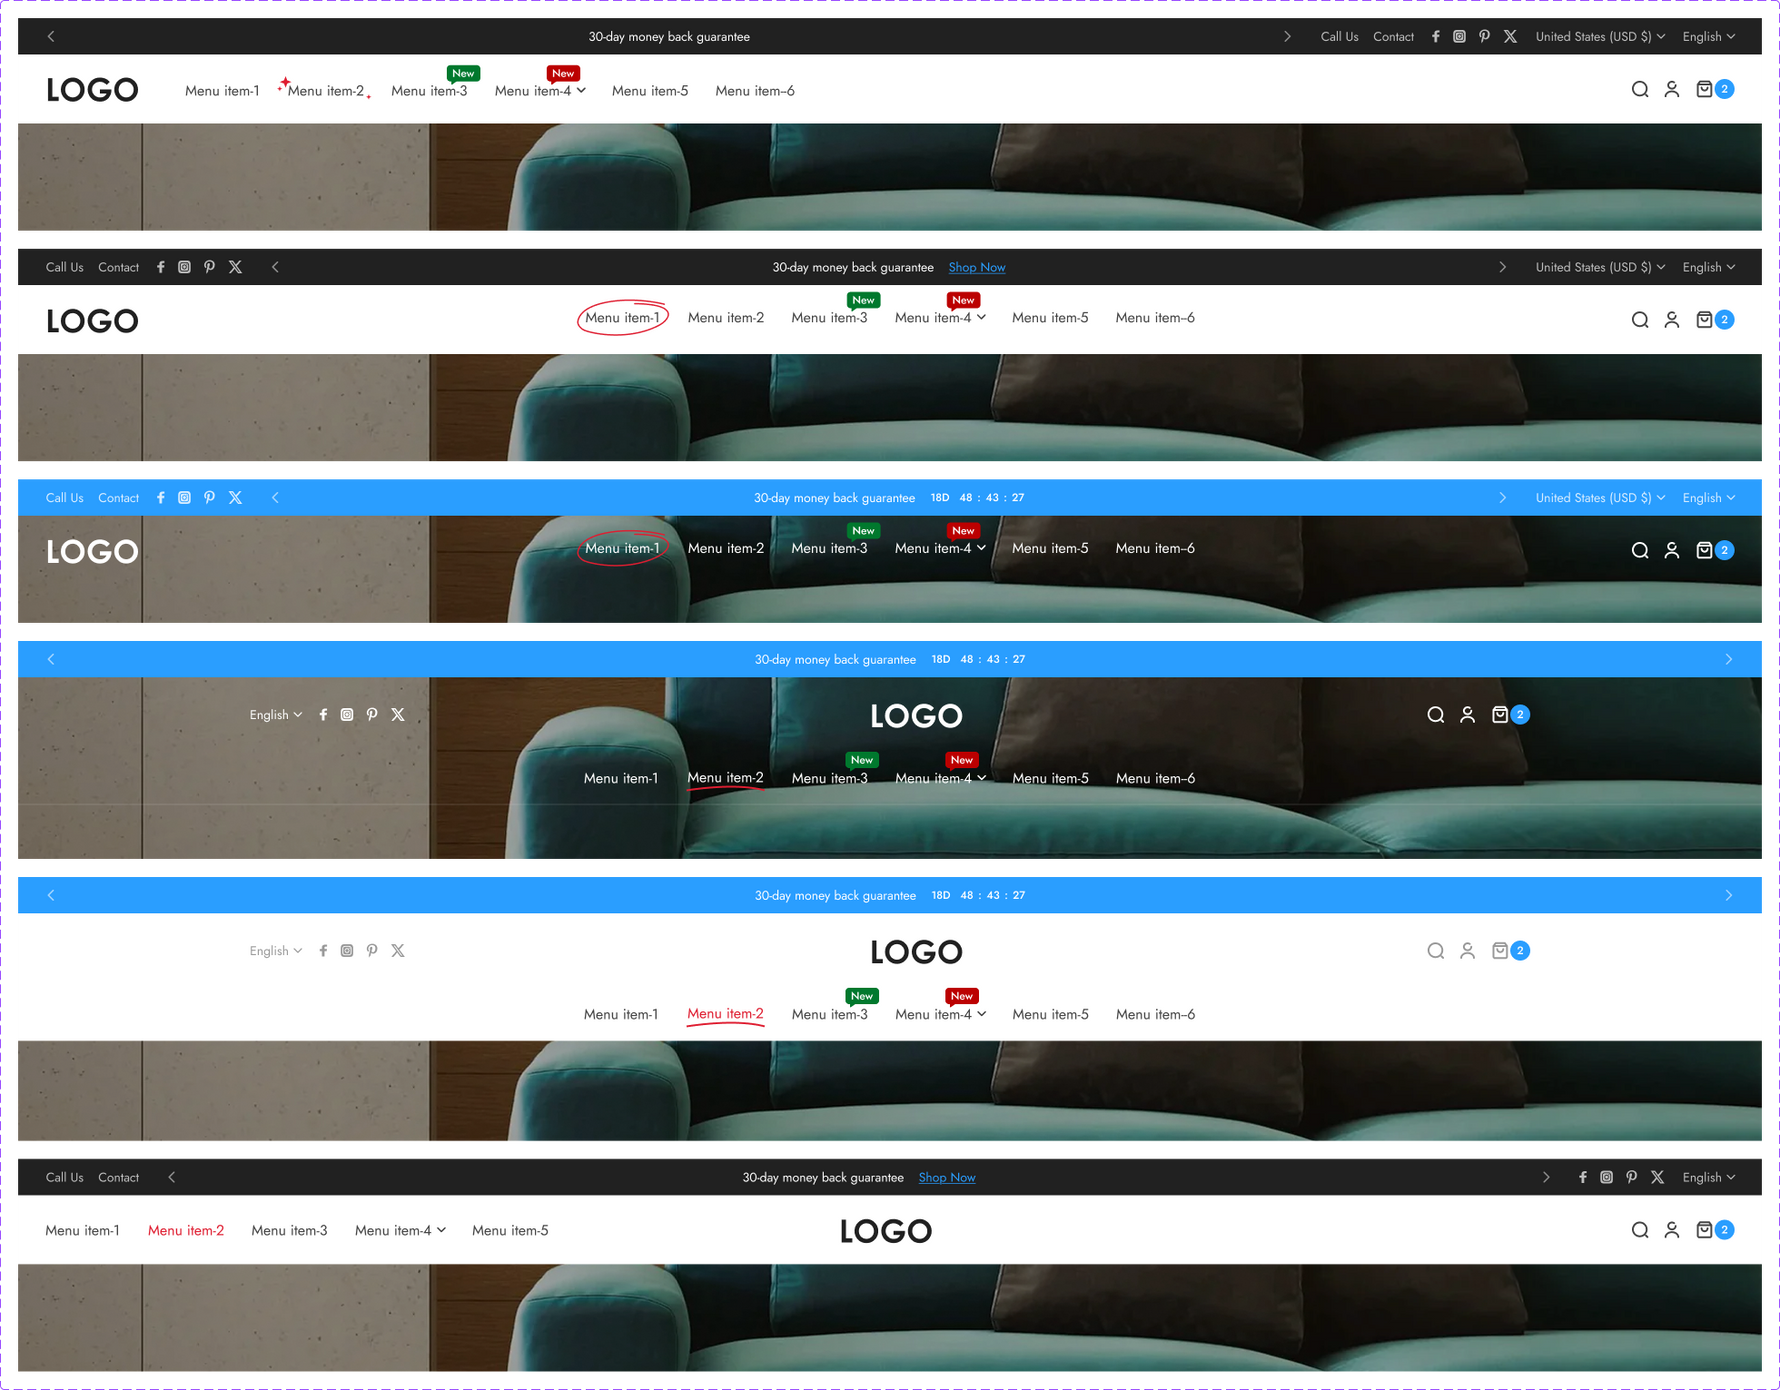Select Menu item-2 with sparkle in first header

[x=326, y=91]
